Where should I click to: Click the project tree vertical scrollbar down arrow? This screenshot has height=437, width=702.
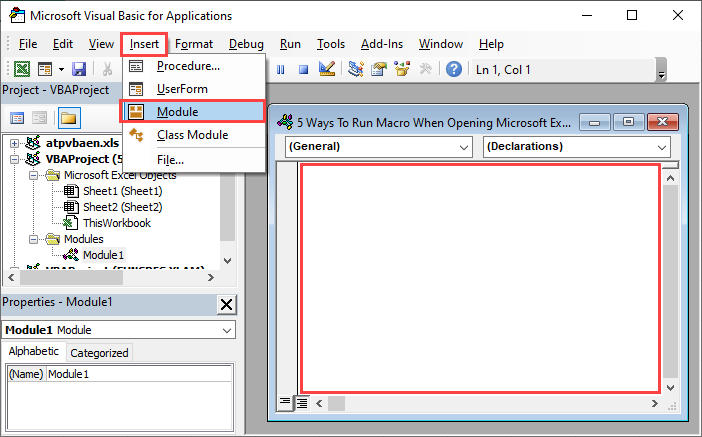pos(227,261)
